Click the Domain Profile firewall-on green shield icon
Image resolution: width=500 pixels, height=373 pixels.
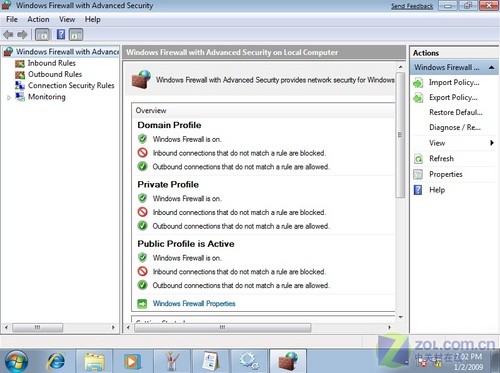click(x=142, y=139)
